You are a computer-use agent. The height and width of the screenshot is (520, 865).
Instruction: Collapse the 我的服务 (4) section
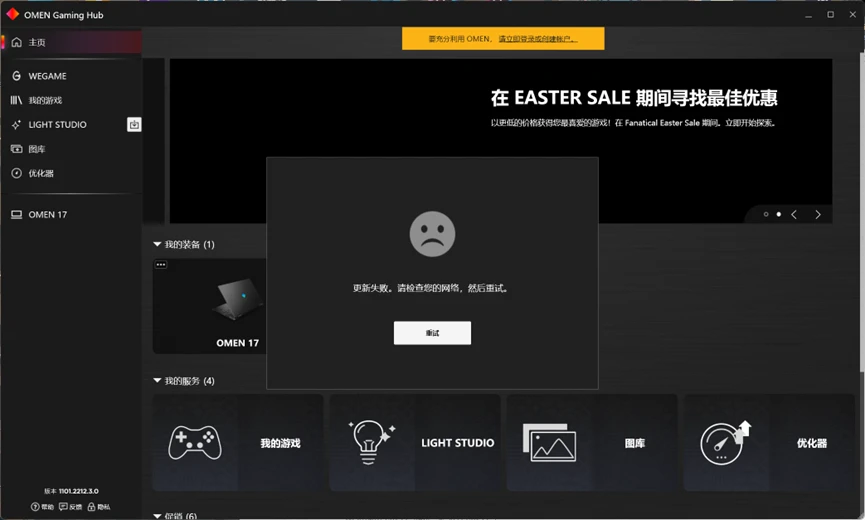click(x=157, y=380)
